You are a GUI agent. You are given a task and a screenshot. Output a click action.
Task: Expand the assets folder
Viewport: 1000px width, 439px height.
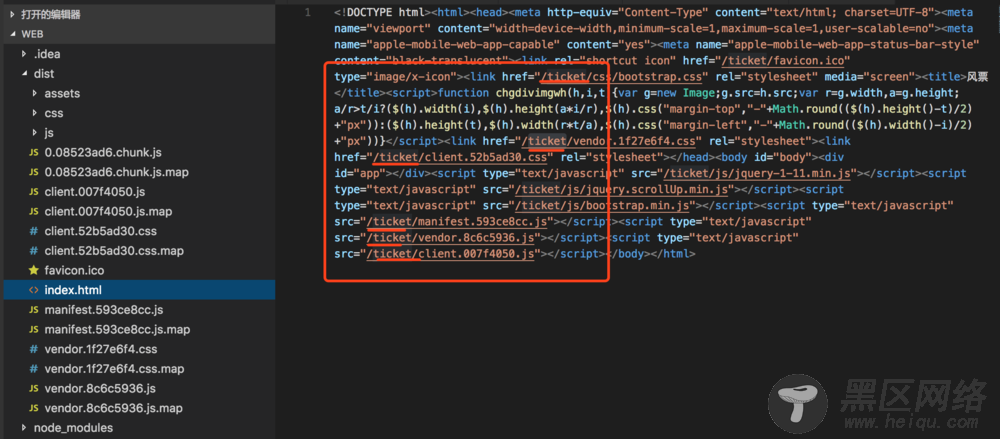coord(34,93)
